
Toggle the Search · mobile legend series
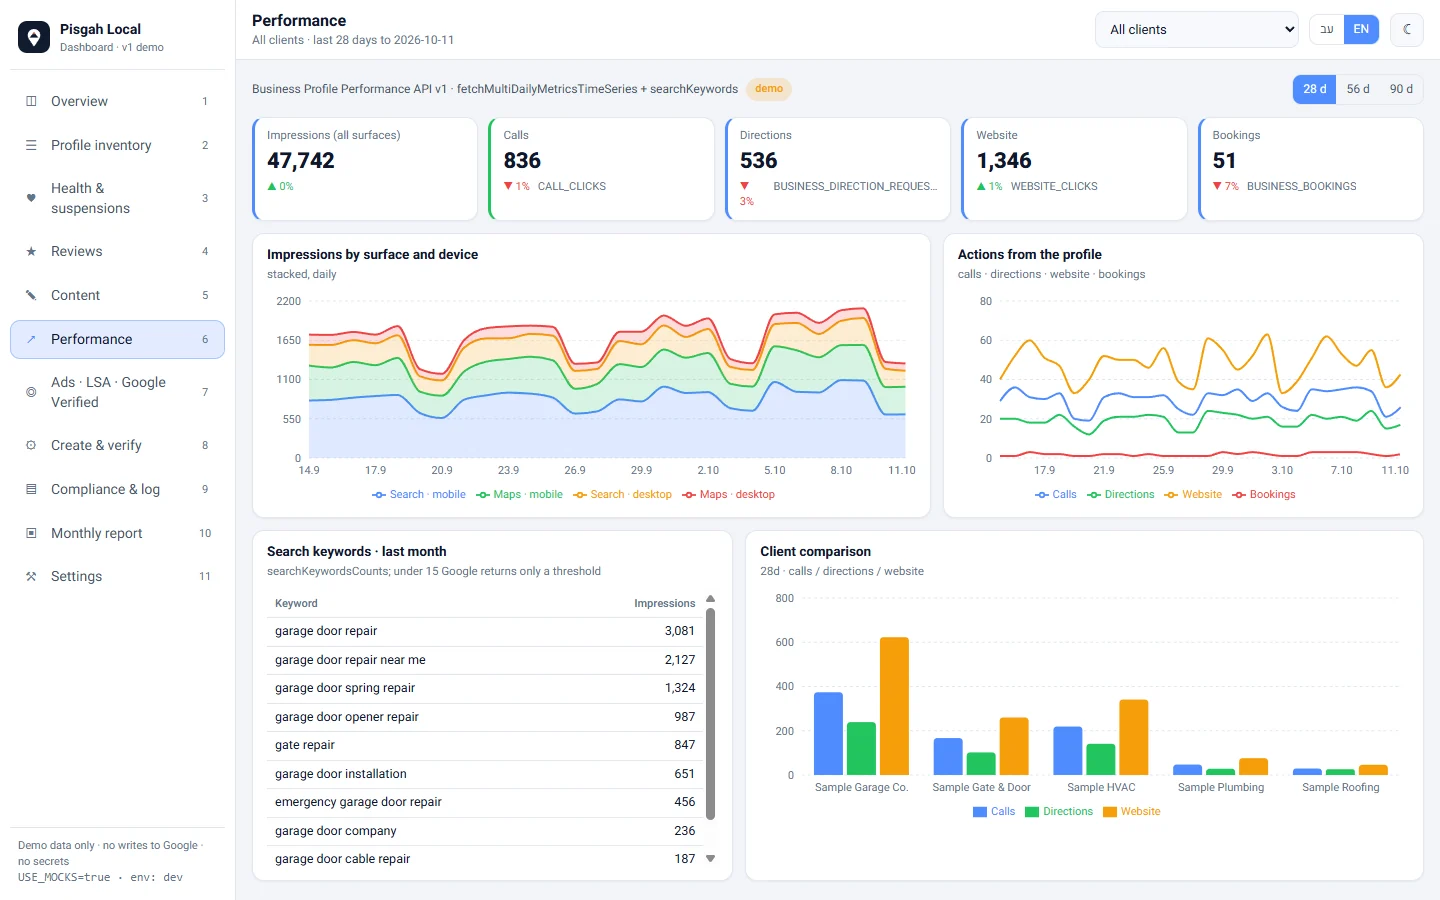(x=419, y=494)
